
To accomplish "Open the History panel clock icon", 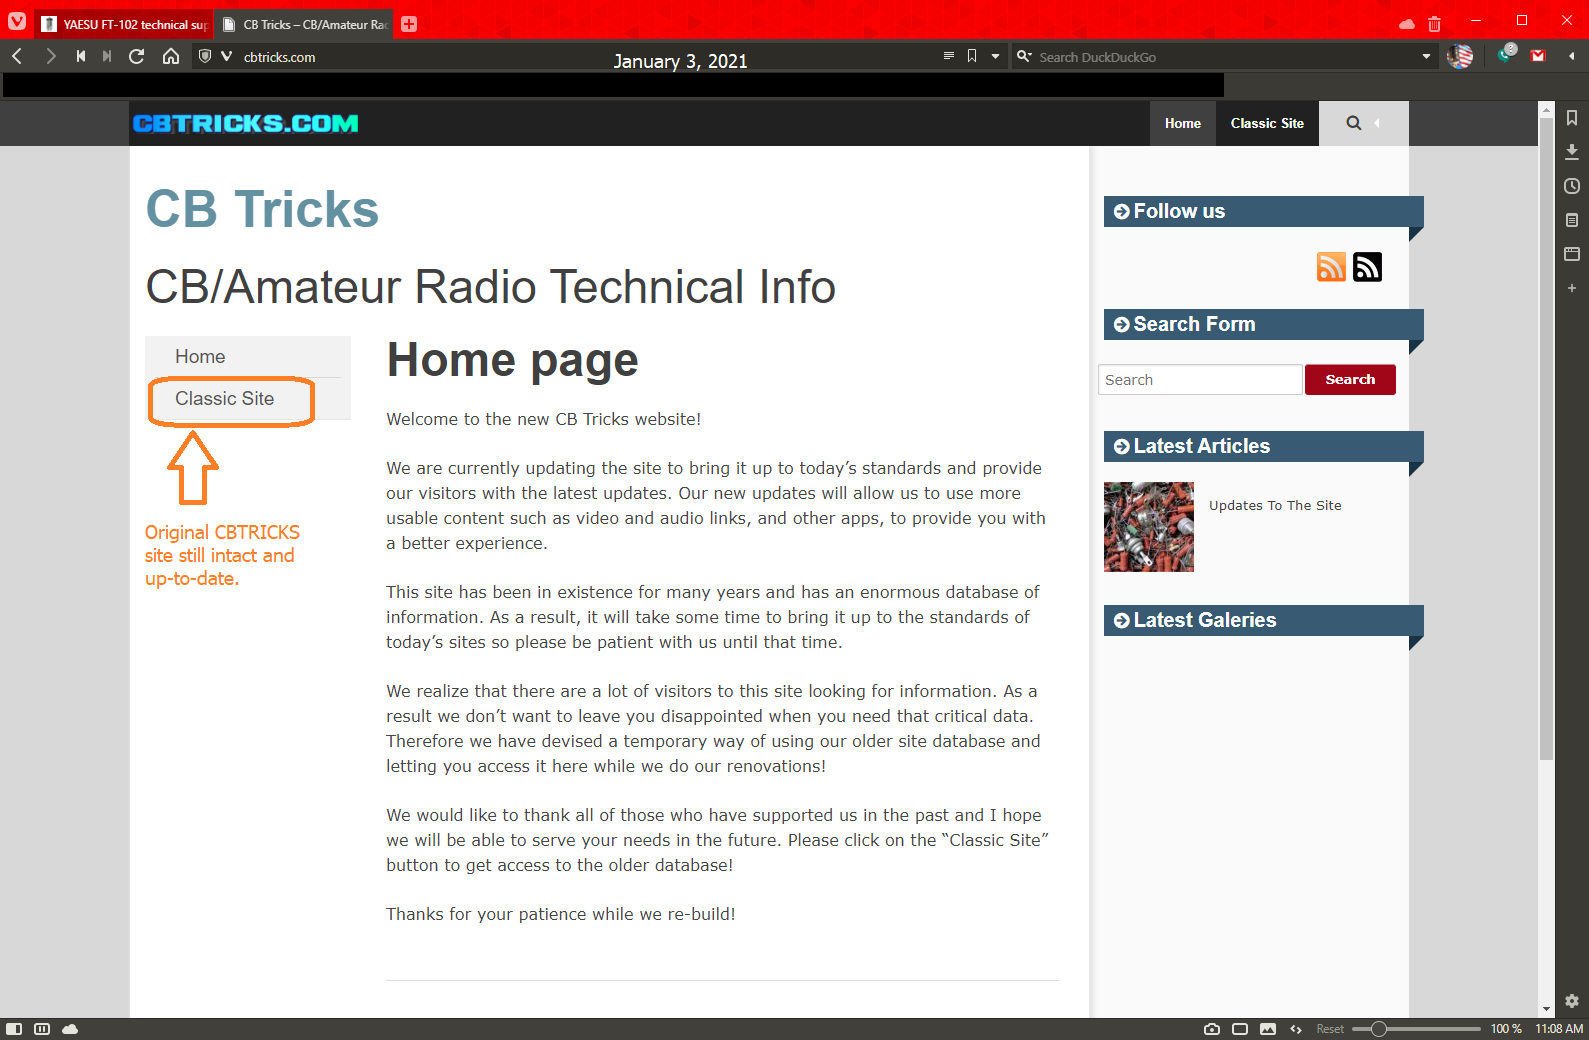I will 1572,186.
